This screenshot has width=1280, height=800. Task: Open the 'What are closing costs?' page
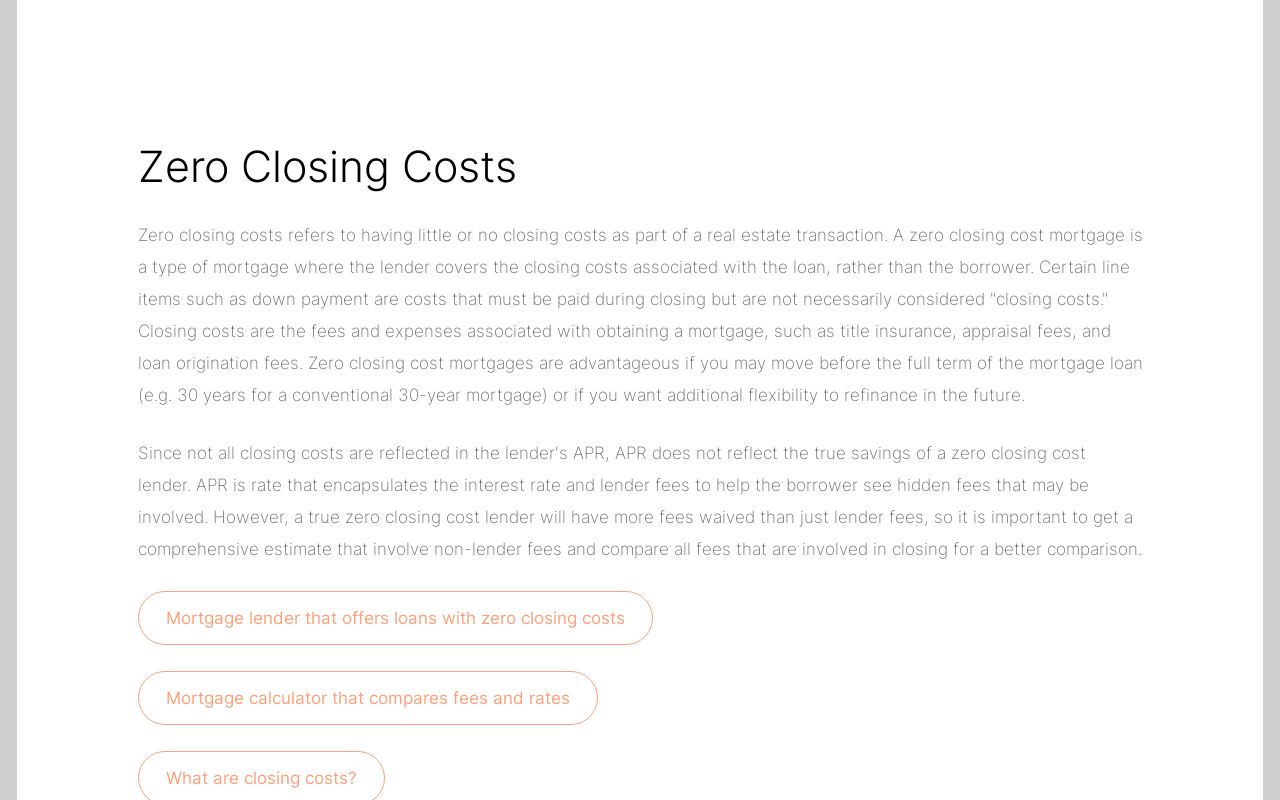(x=261, y=778)
